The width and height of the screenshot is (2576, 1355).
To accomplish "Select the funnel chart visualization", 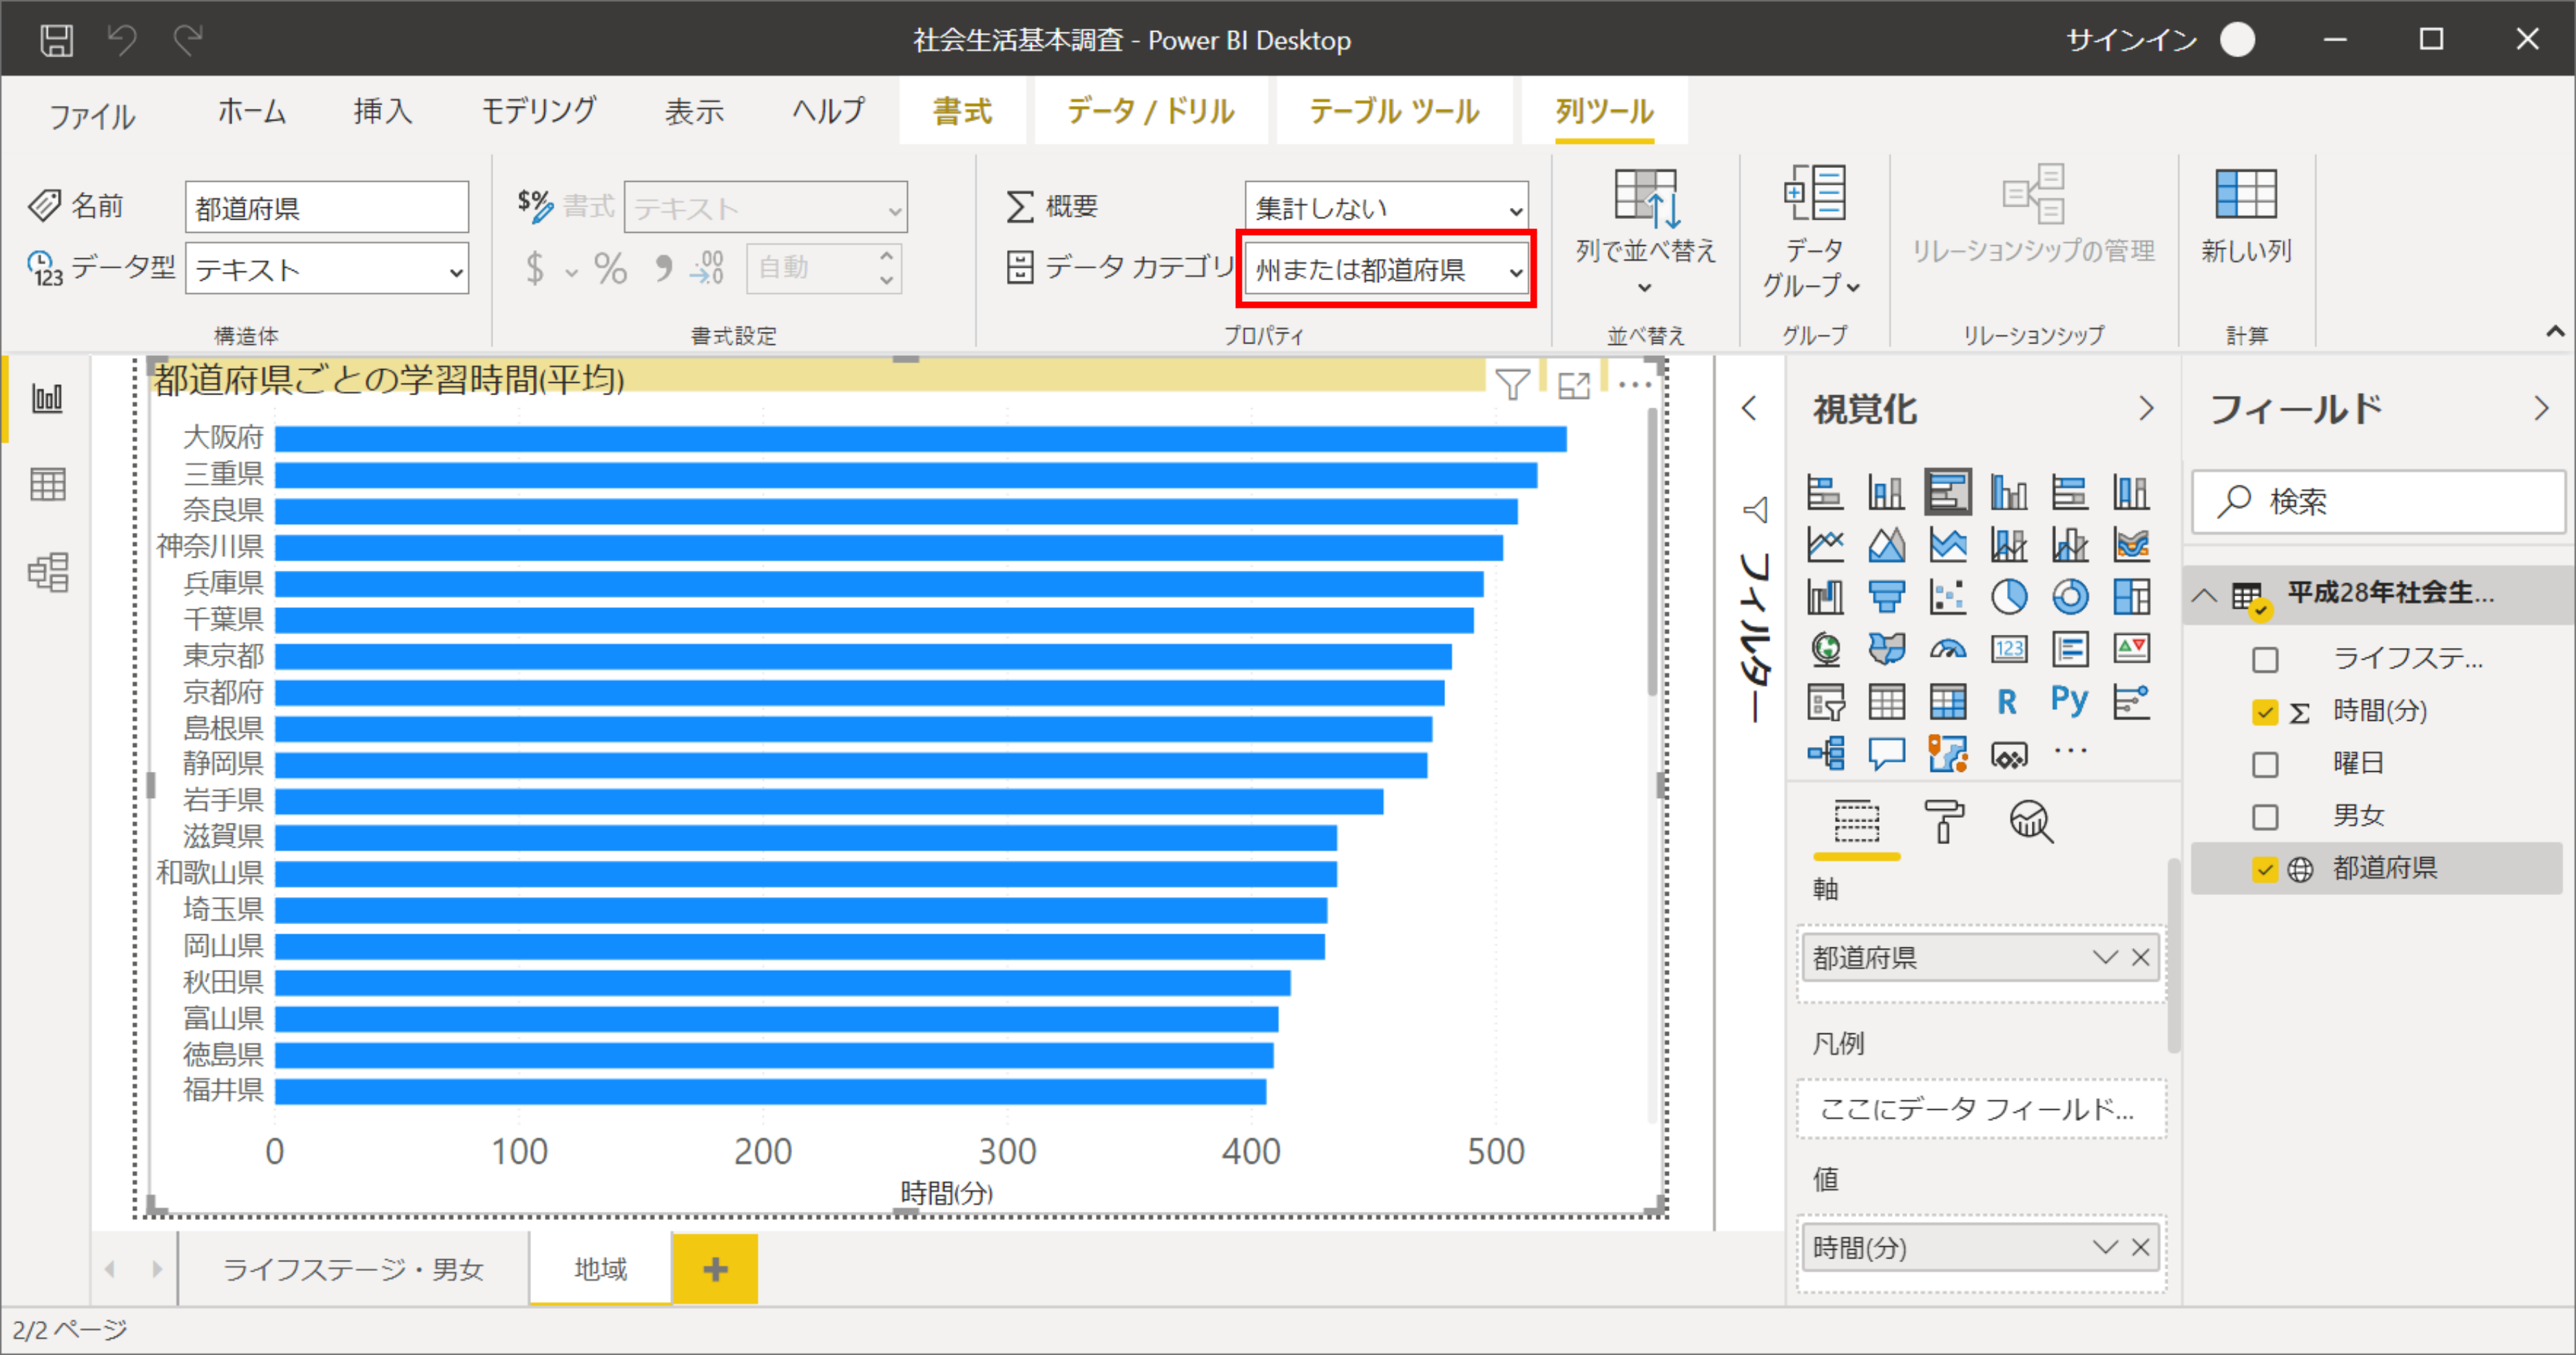I will pos(1886,597).
